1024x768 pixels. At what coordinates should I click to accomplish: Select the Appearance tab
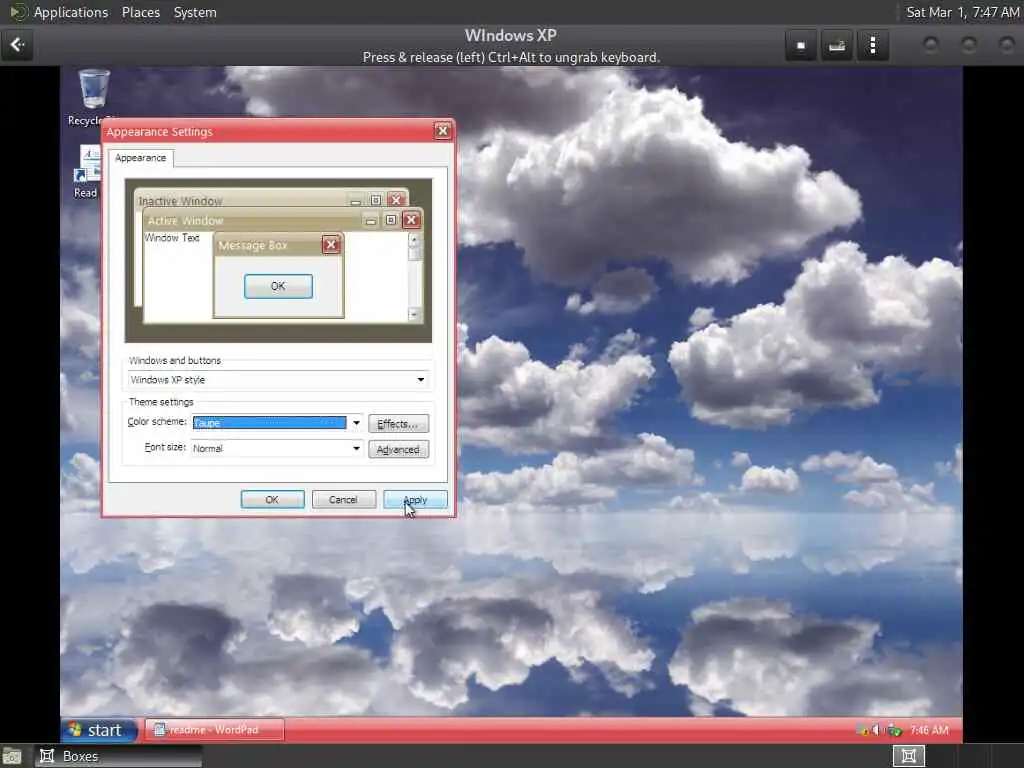point(140,158)
